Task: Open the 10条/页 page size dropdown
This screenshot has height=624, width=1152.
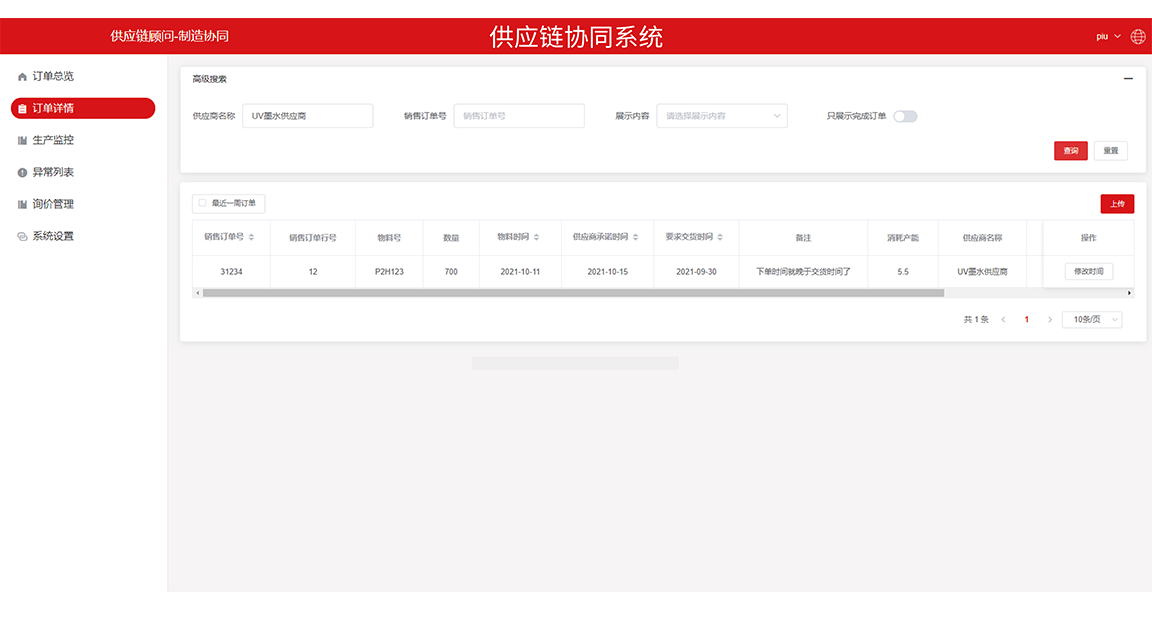Action: 1091,320
